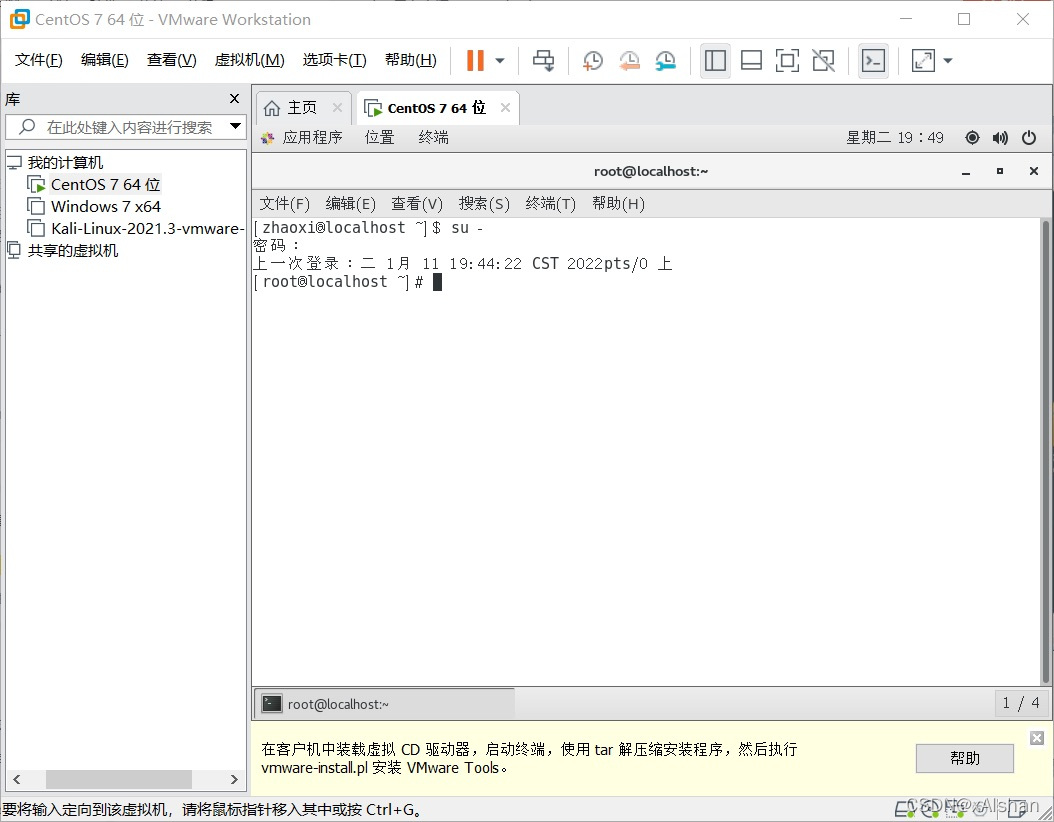Click the power icon in guest top bar
Image resolution: width=1054 pixels, height=822 pixels.
(1029, 138)
